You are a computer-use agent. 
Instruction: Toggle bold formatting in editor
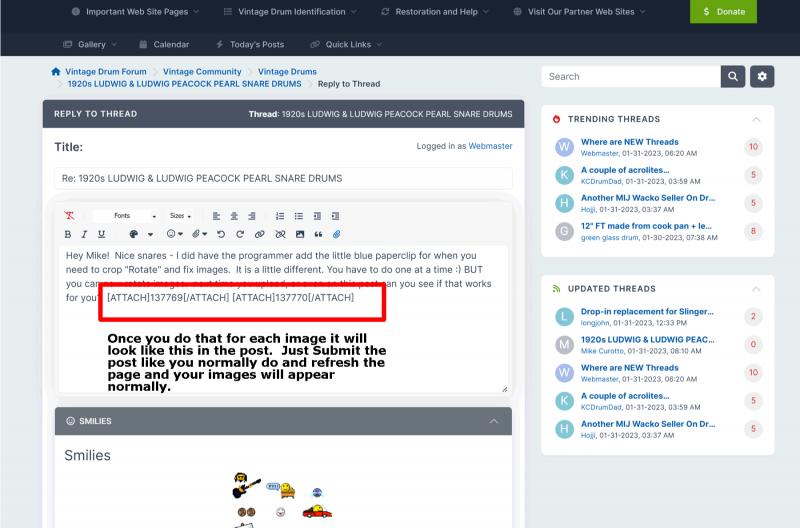coord(69,234)
